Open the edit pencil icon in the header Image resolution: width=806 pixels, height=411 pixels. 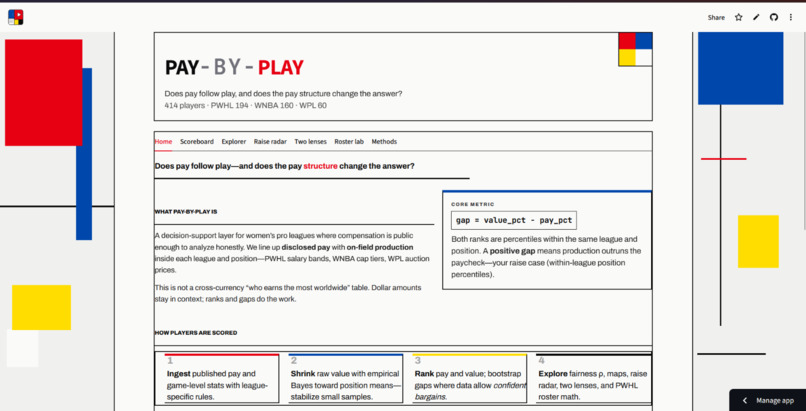(x=756, y=17)
